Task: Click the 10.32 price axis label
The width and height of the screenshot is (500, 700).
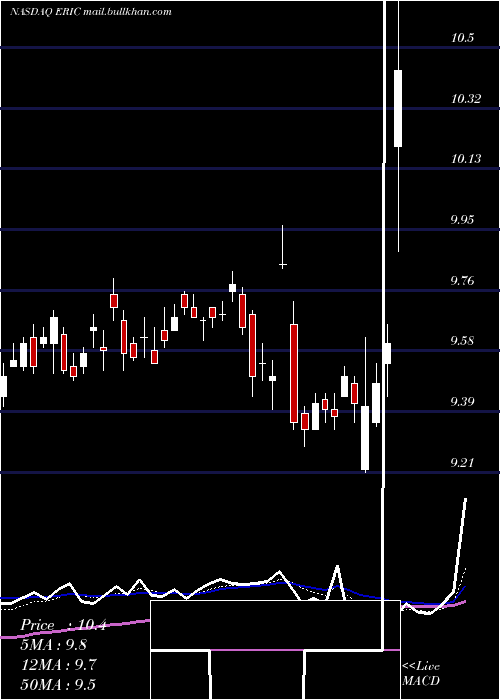Action: click(x=466, y=99)
